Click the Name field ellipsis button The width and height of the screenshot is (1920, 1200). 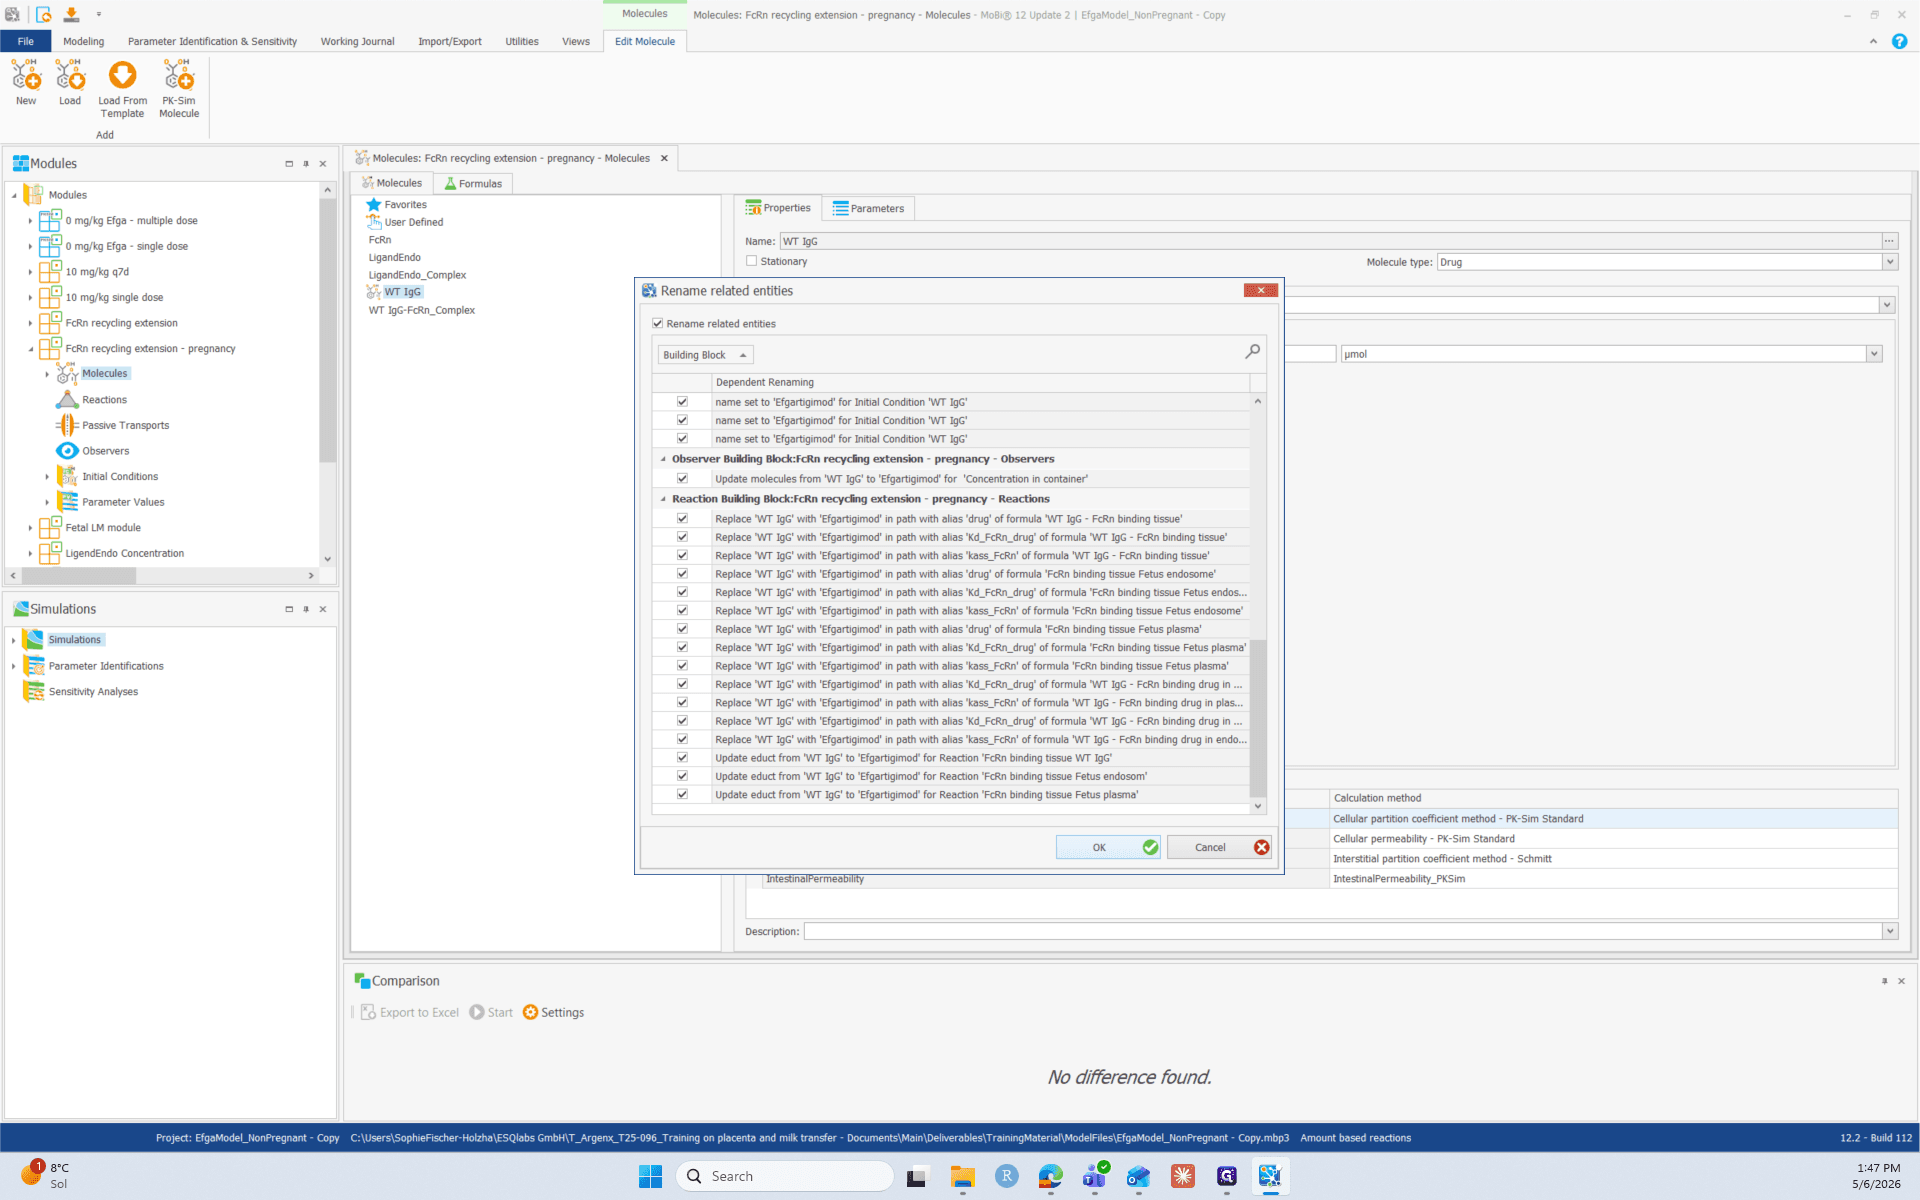[x=1889, y=241]
